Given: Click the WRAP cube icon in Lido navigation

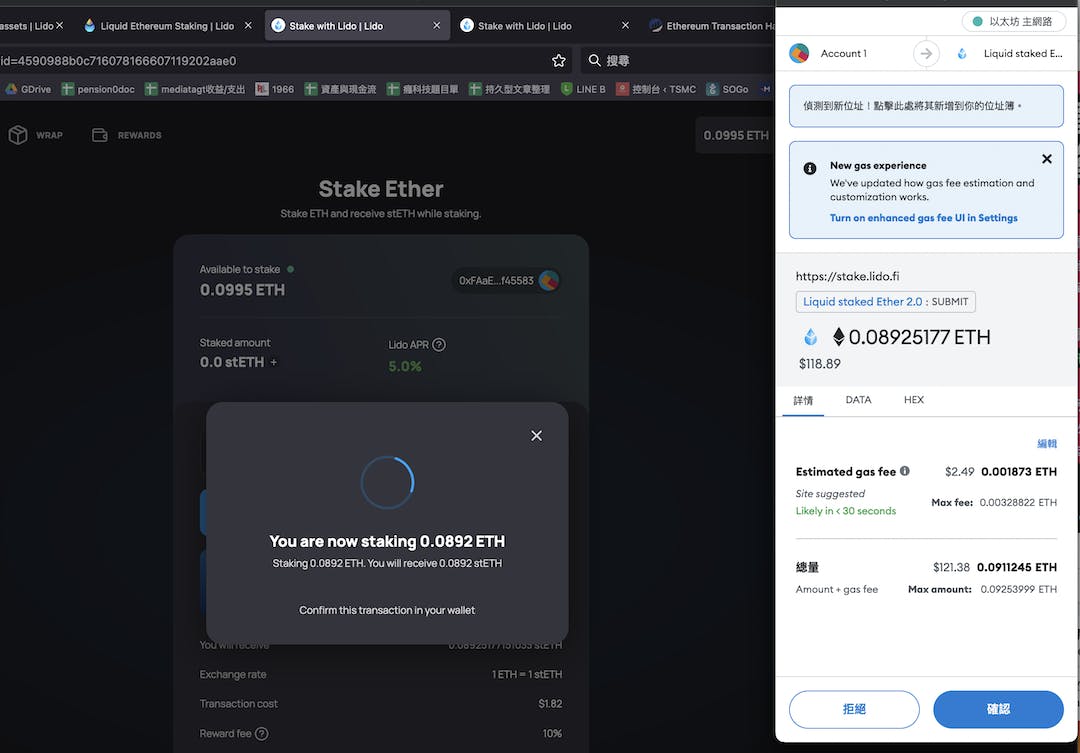Looking at the screenshot, I should [x=18, y=135].
